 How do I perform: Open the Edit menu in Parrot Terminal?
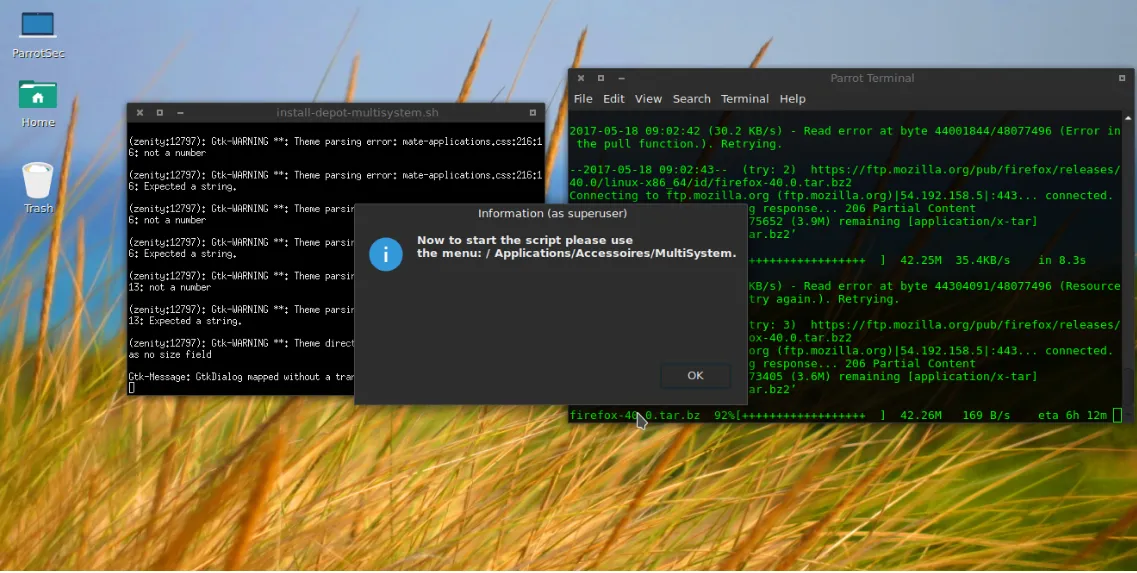(x=613, y=99)
